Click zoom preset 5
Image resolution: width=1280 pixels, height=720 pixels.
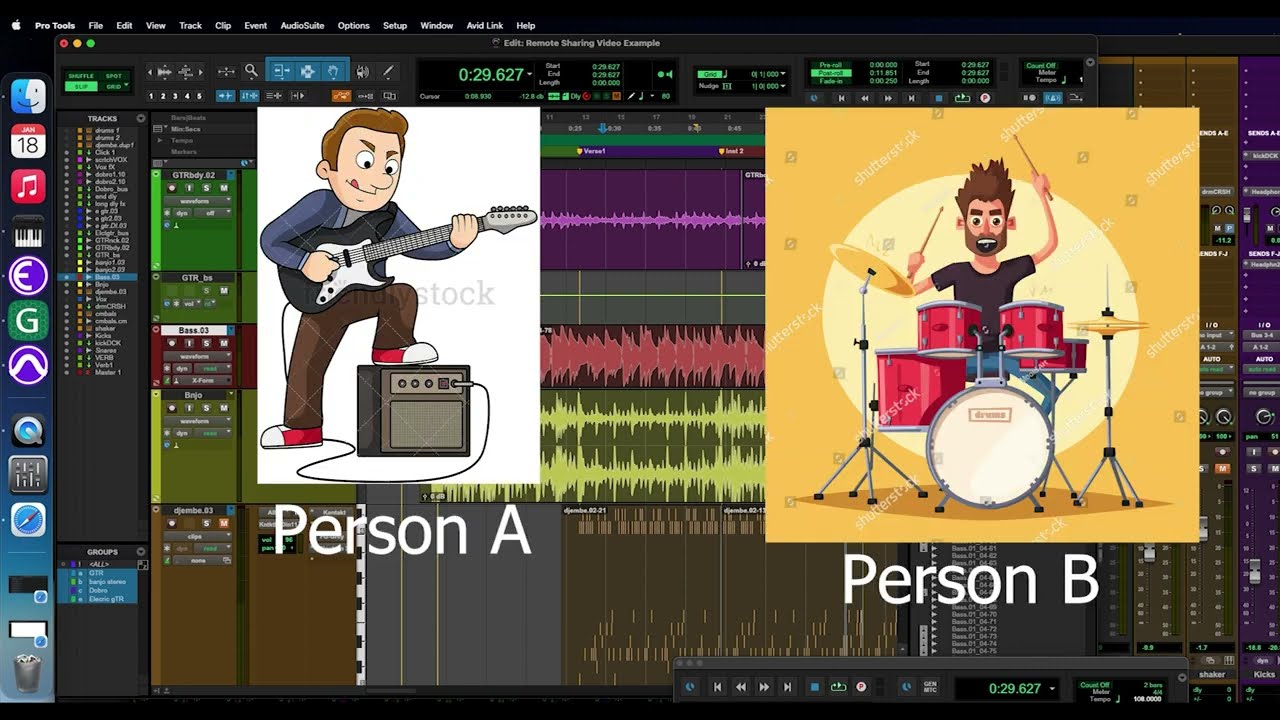click(199, 96)
